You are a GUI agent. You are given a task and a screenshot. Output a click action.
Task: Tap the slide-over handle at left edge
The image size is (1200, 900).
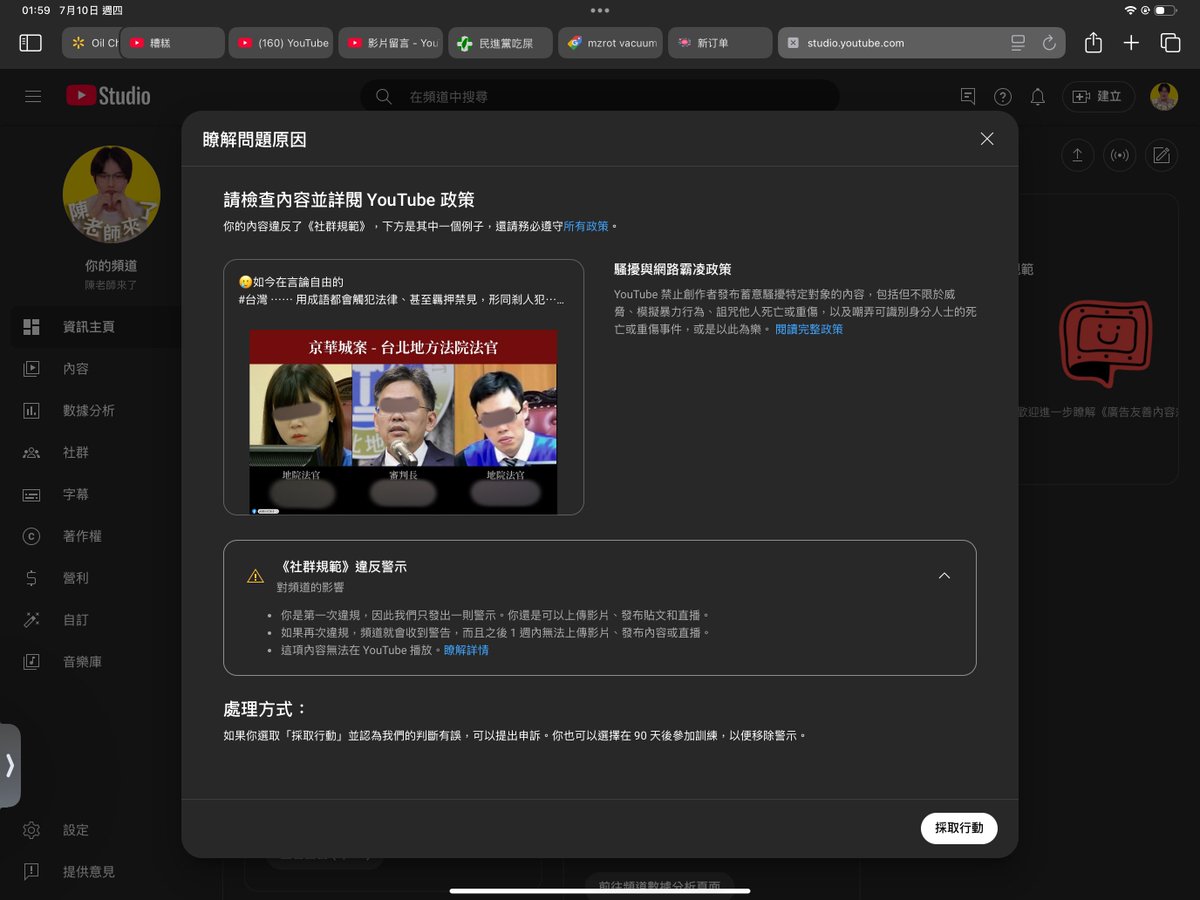pyautogui.click(x=9, y=765)
